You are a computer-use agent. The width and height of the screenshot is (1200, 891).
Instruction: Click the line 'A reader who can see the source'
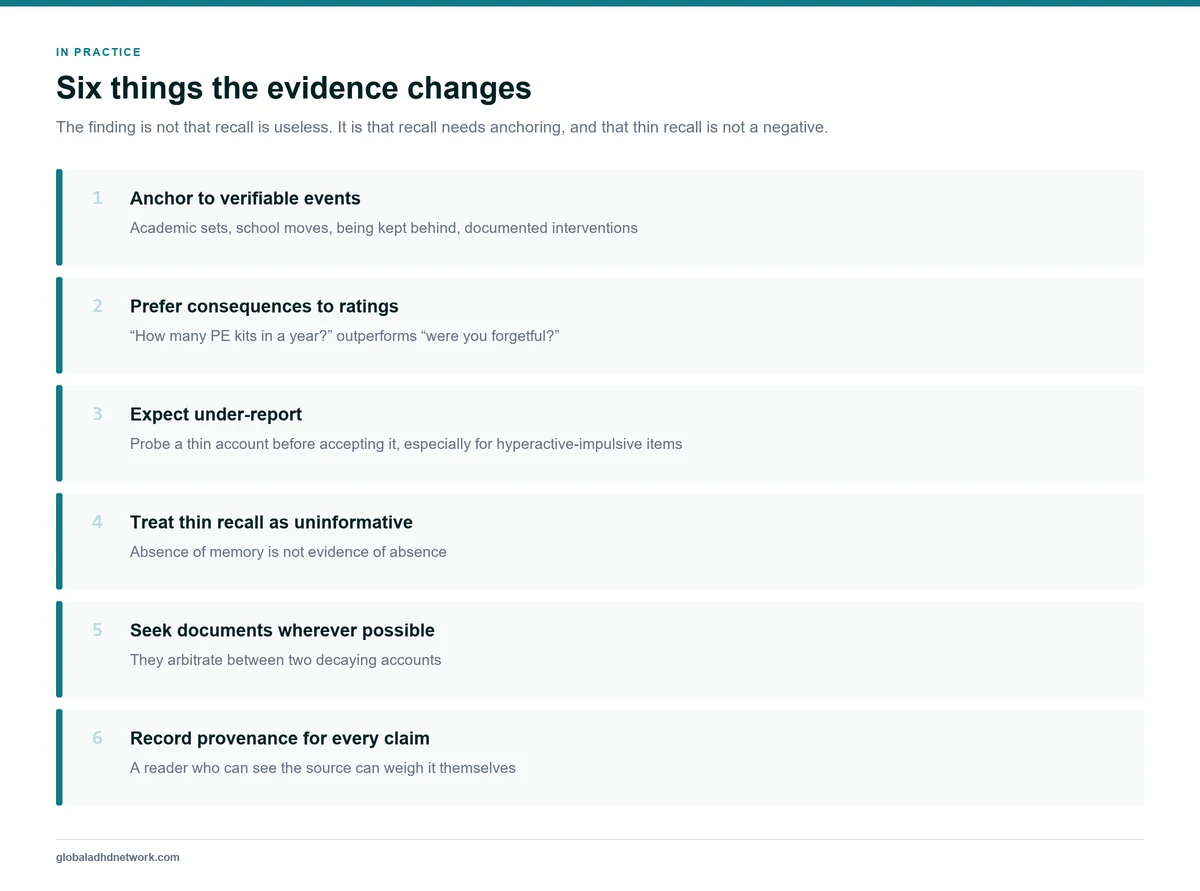click(x=323, y=768)
